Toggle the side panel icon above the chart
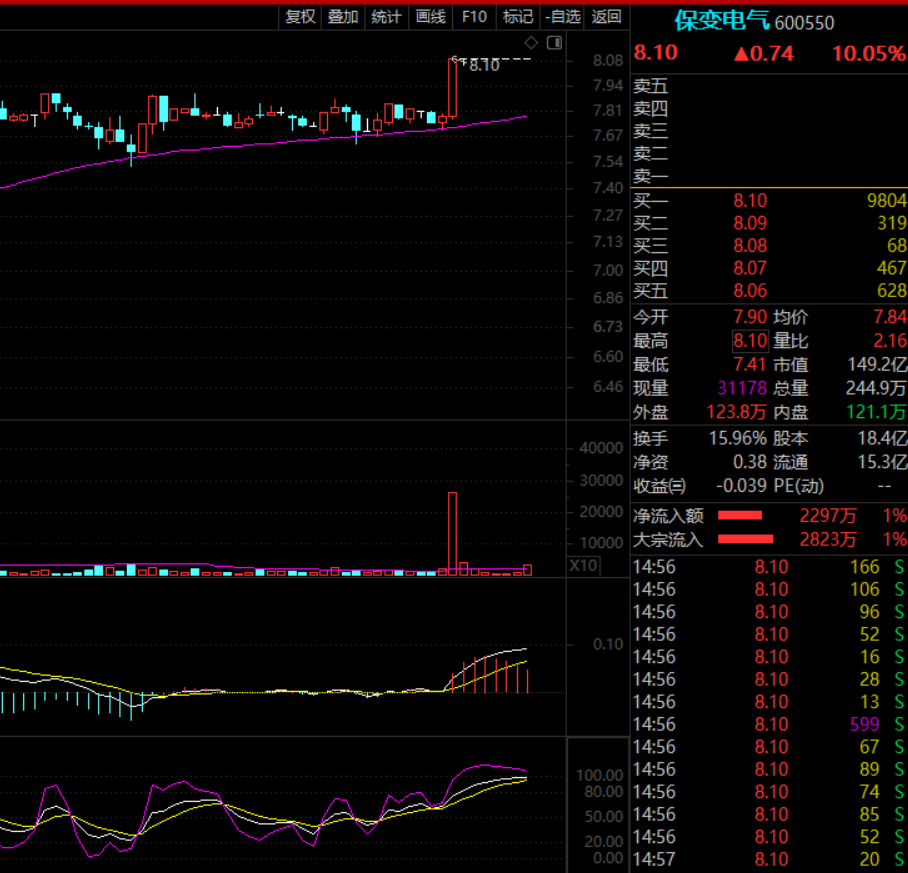Screen dimensions: 908x873 [554, 43]
